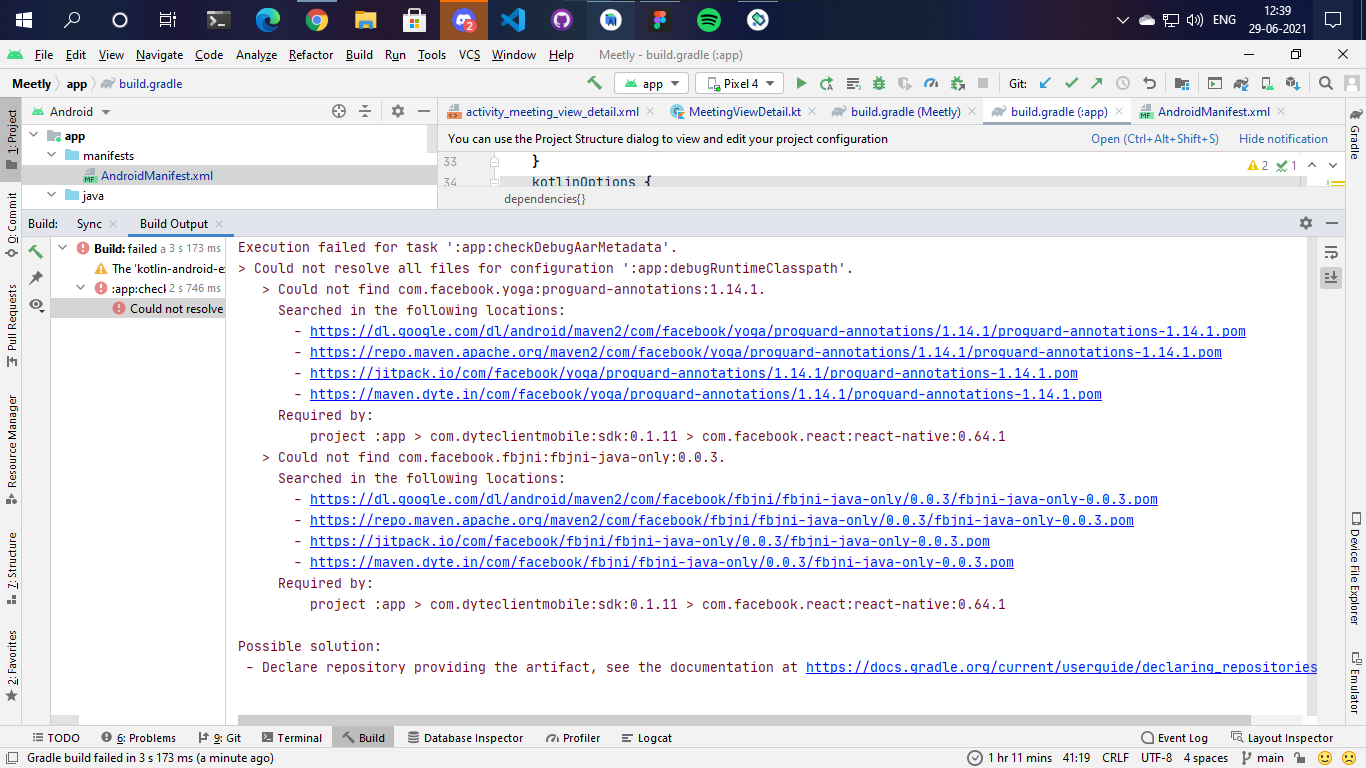
Task: Pin the Build tab with pin icon
Action: click(x=36, y=277)
